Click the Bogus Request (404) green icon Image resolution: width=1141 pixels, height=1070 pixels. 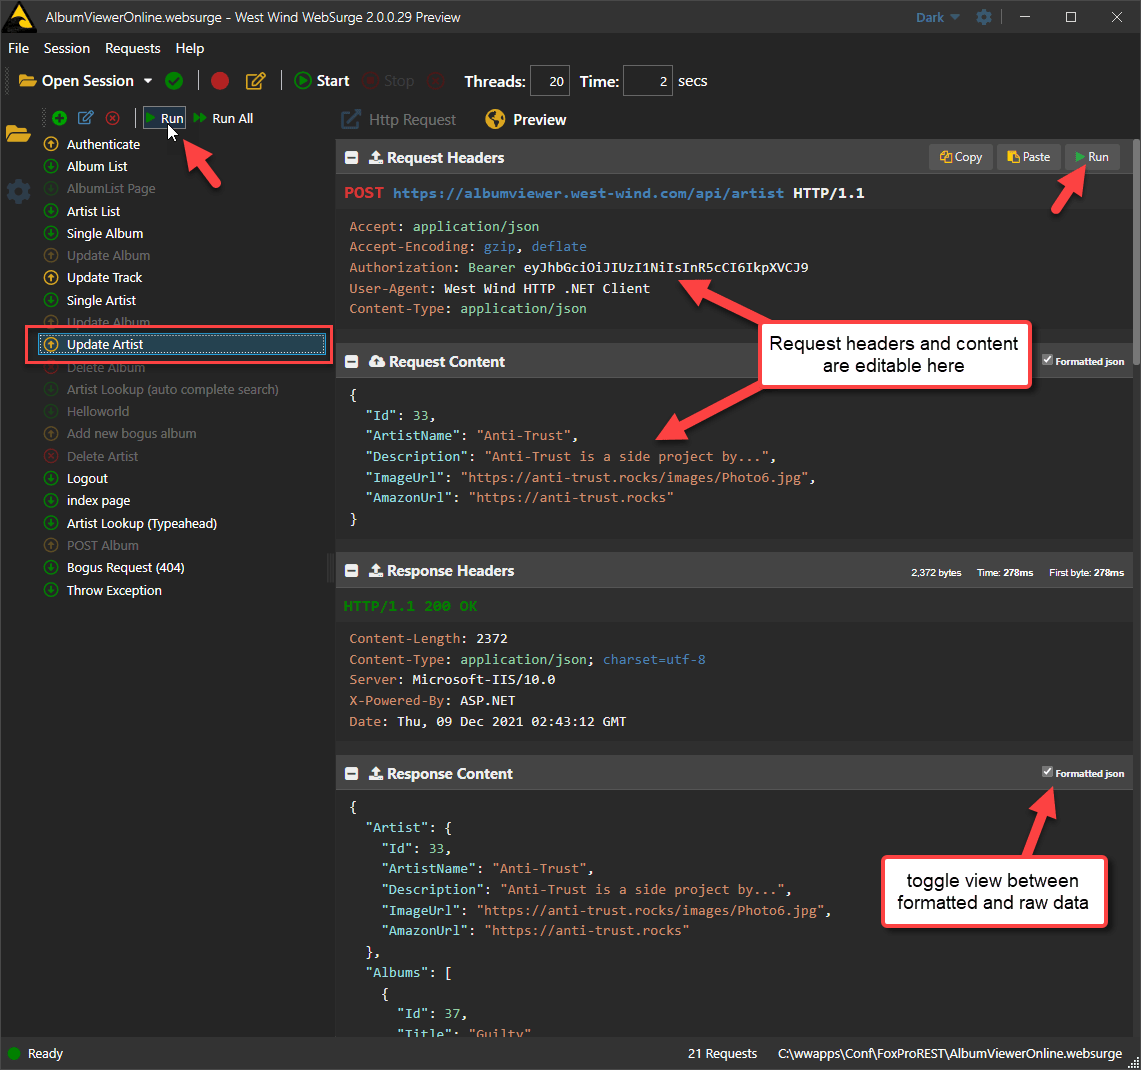(51, 567)
